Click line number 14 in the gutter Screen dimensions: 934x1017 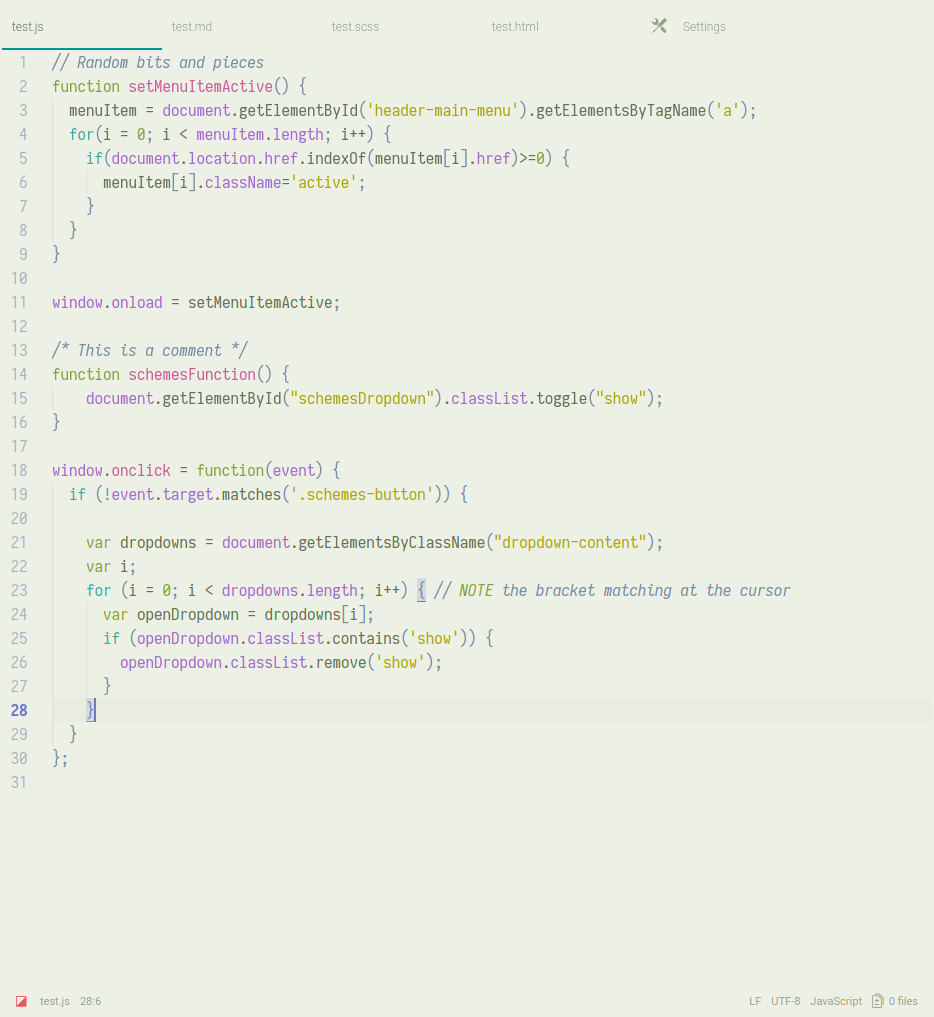coord(19,374)
